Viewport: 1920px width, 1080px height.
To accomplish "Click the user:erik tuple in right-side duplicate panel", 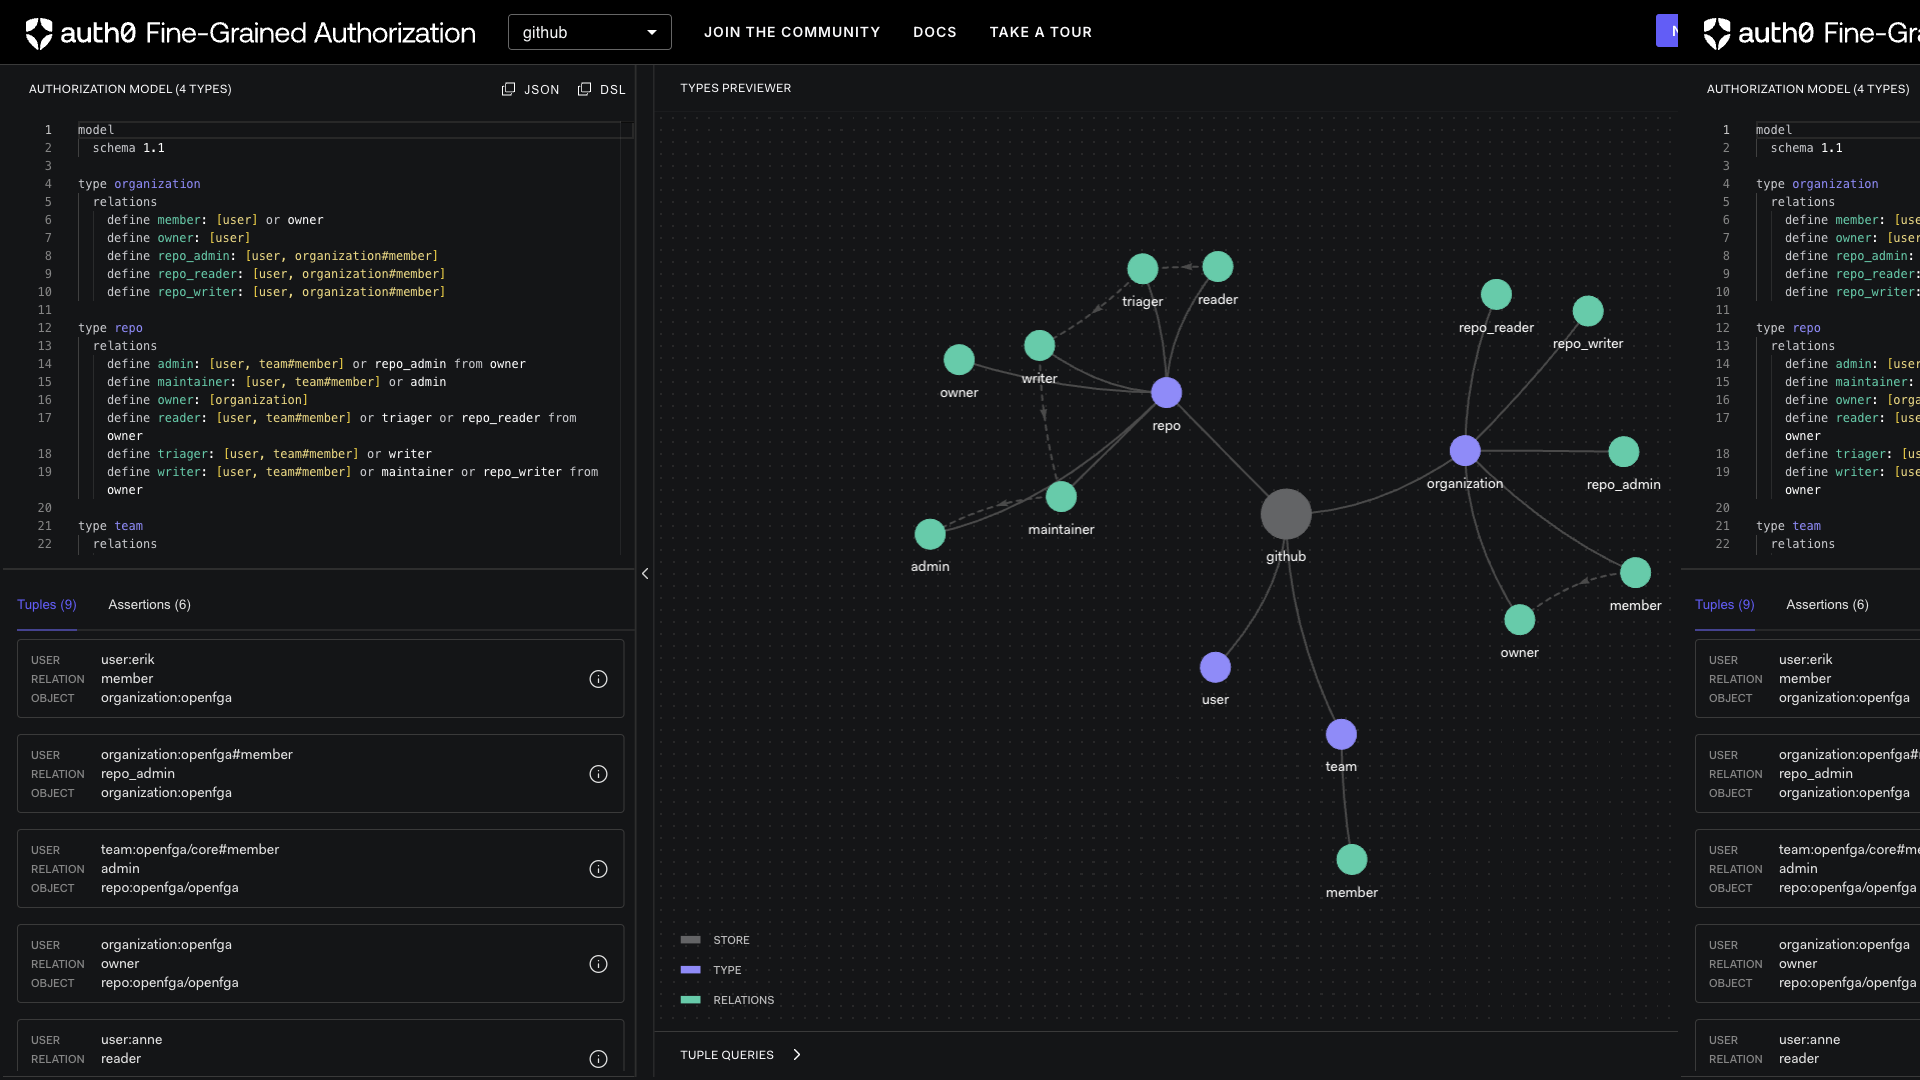I will 1807,679.
